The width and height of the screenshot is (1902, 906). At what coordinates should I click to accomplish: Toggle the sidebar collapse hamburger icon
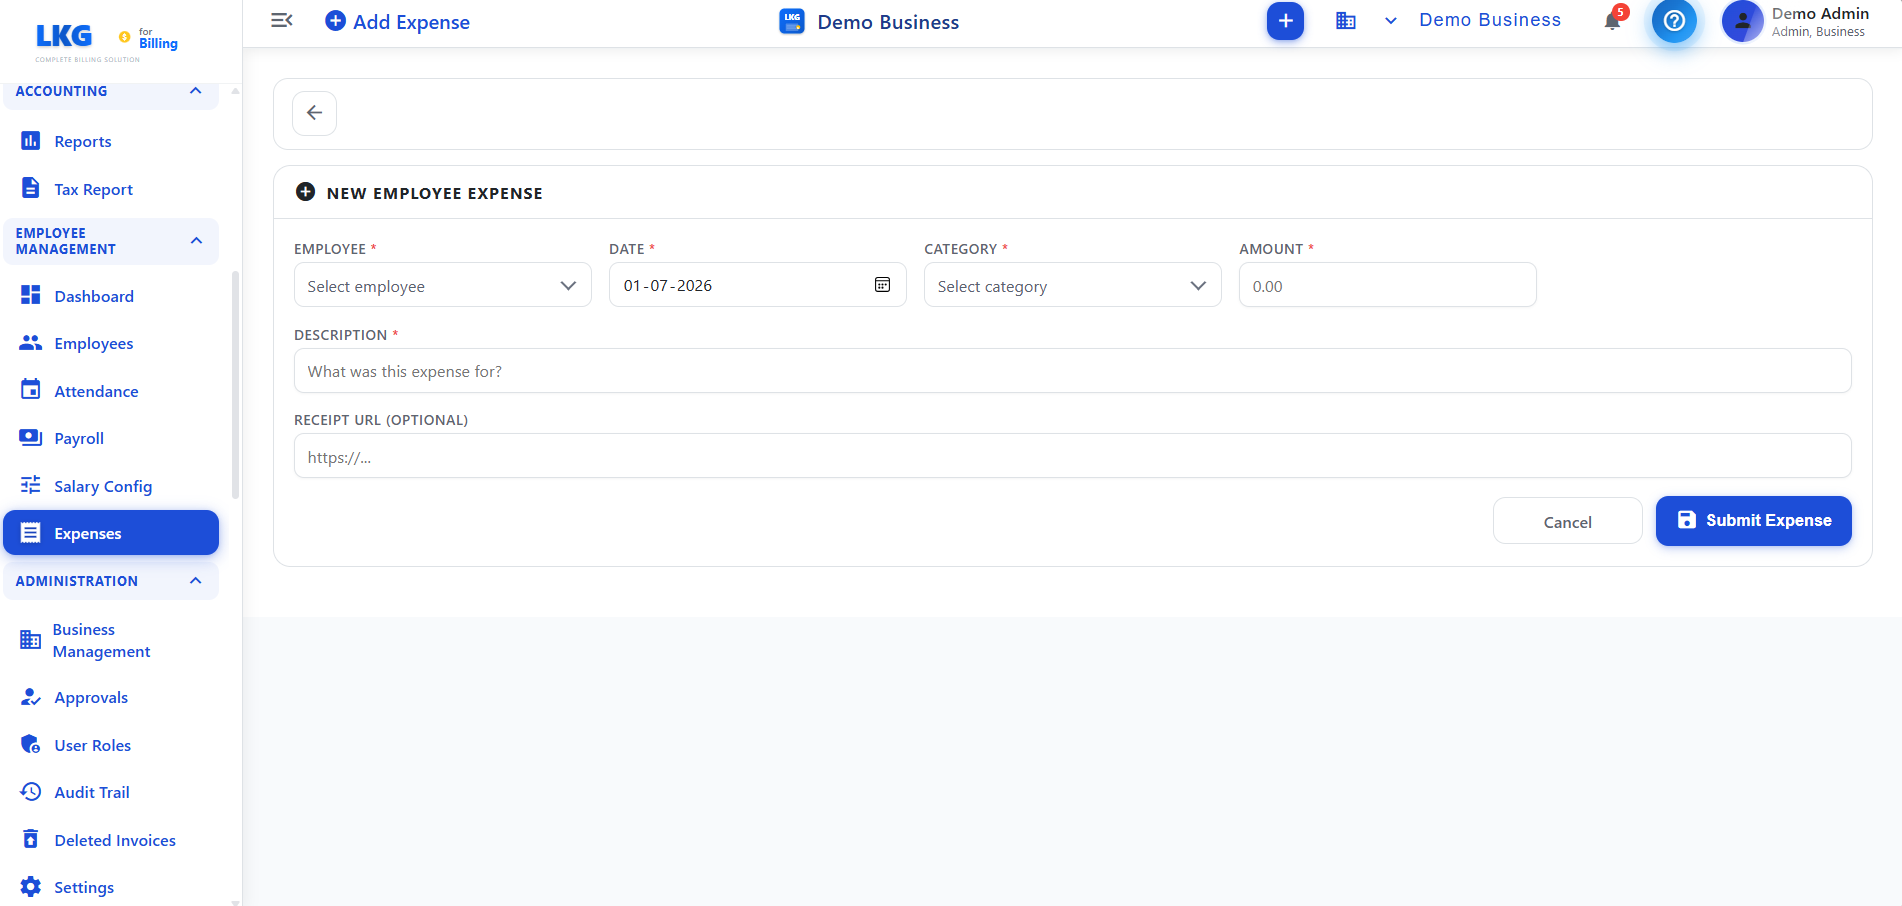click(282, 20)
